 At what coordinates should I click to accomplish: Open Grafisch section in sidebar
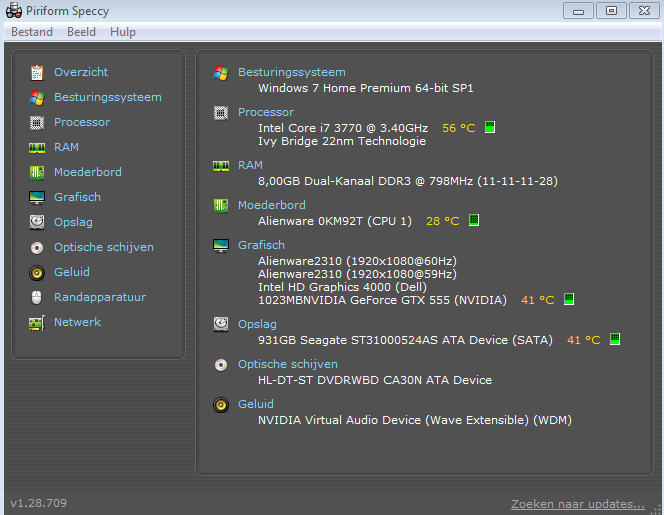(77, 197)
